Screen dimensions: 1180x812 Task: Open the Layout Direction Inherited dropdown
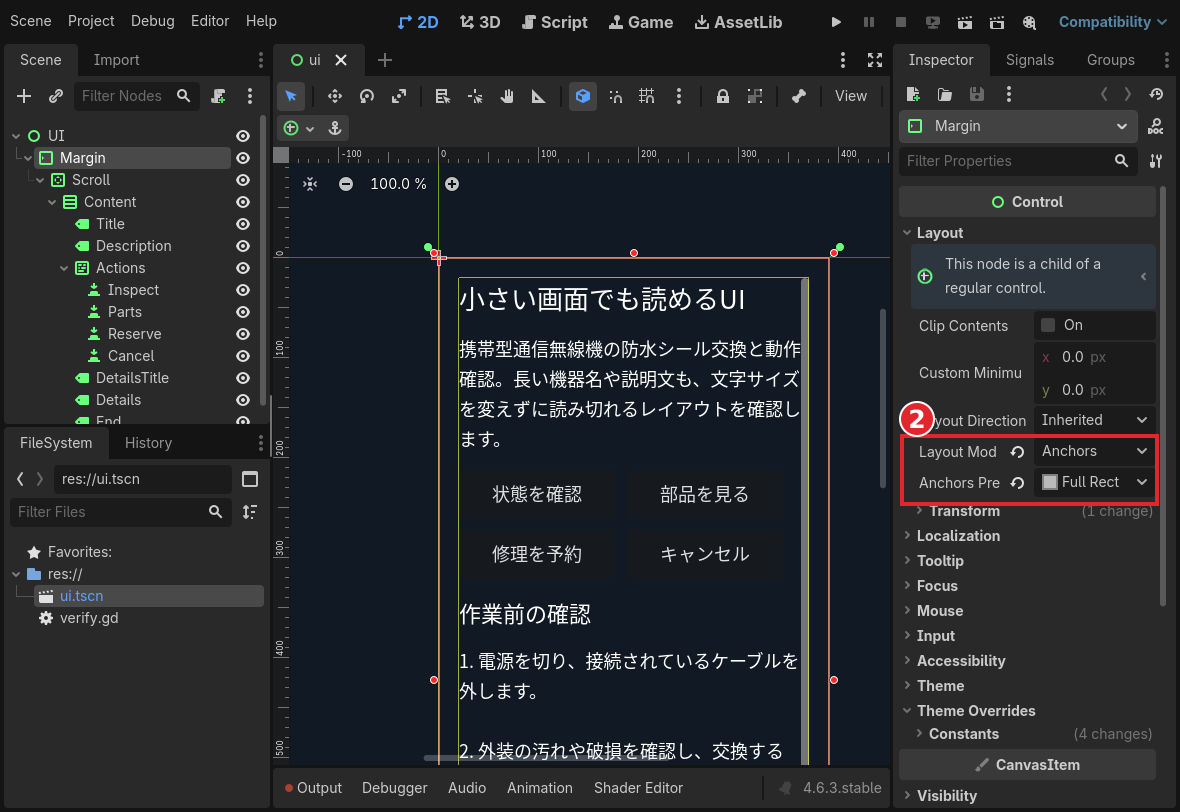tap(1094, 420)
